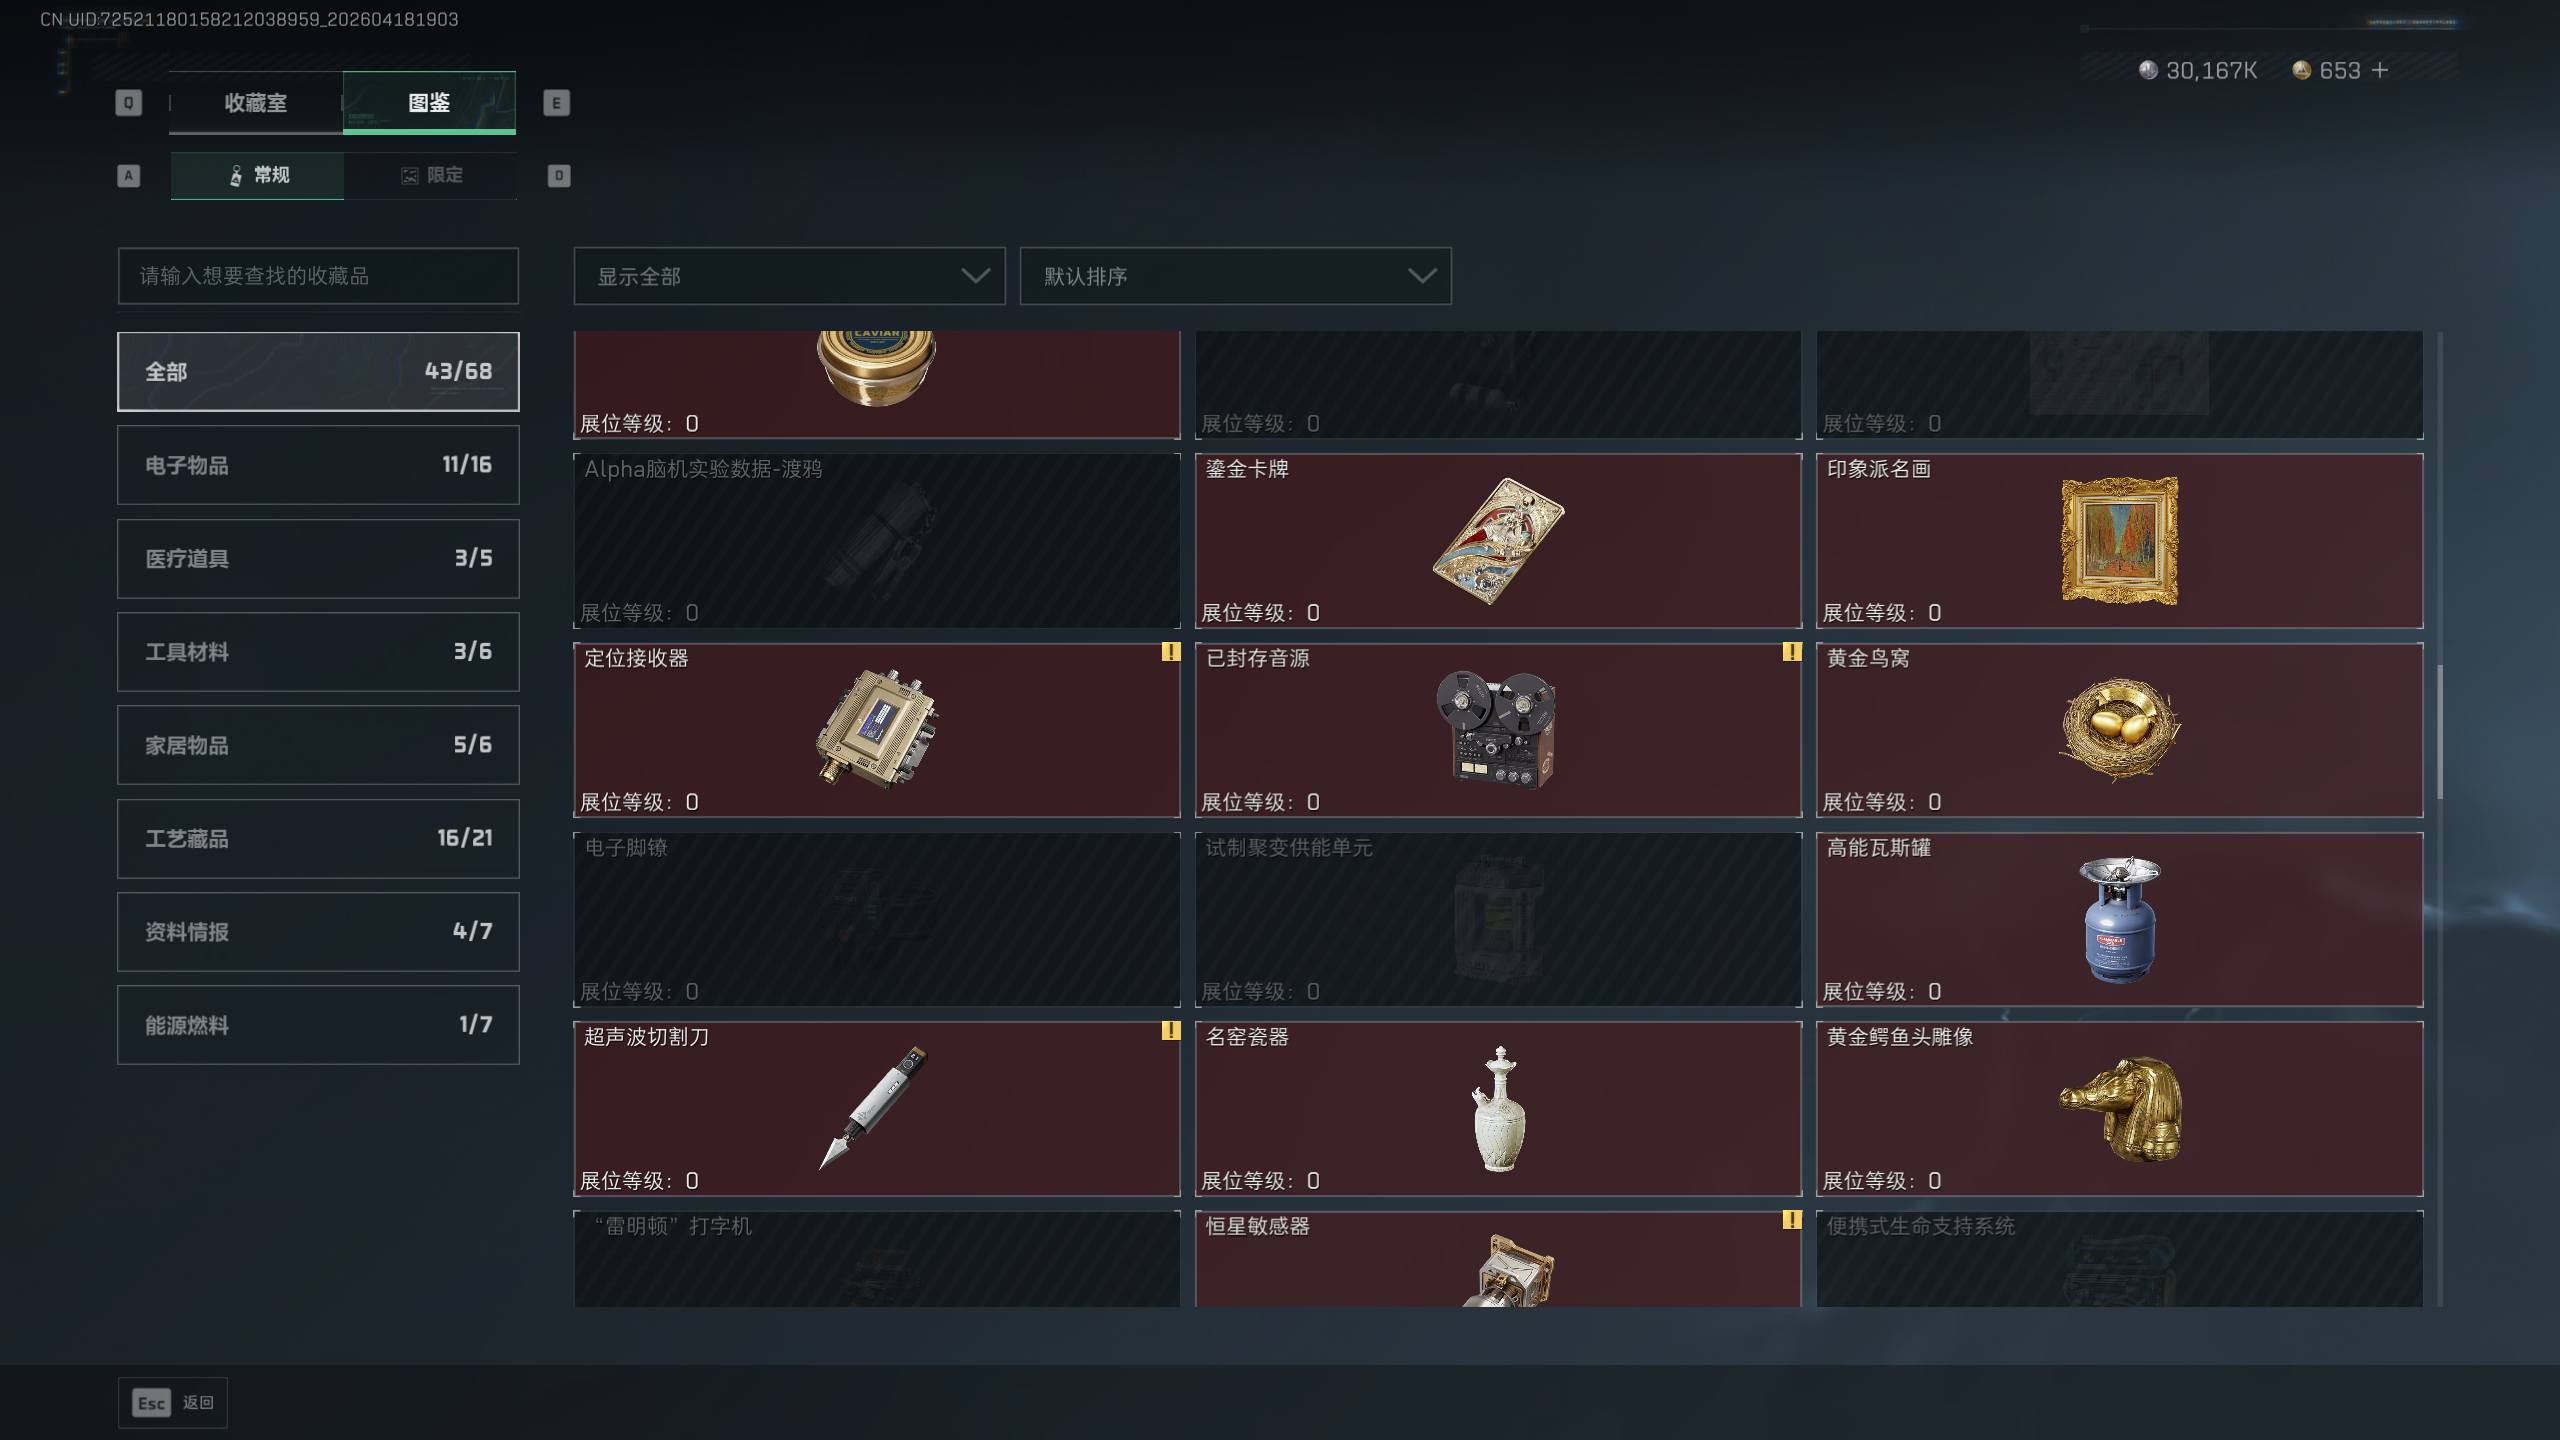Click the plus icon beside 653 currency
2560x1440 pixels.
coord(2380,70)
